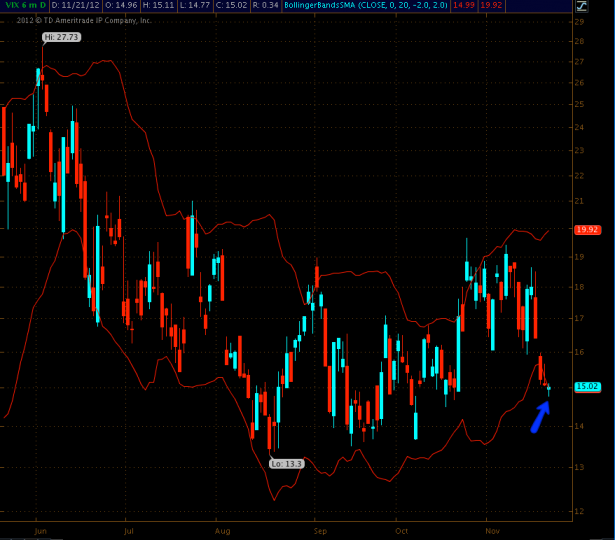
Task: Click the Jun label on time axis
Action: click(x=40, y=533)
